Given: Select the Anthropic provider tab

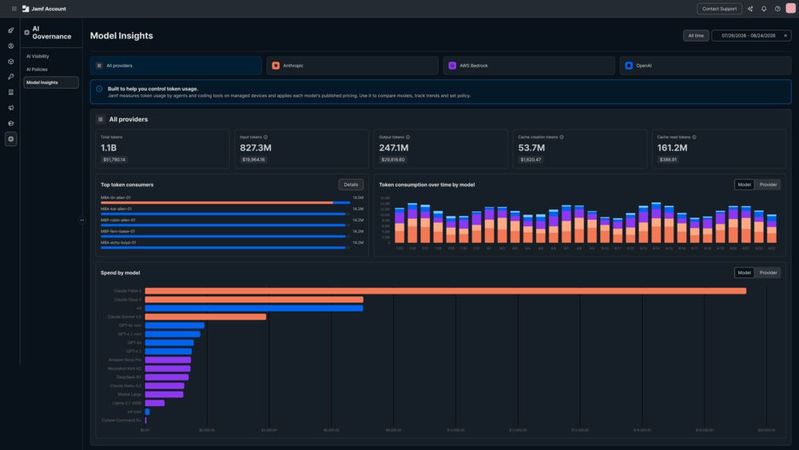Looking at the screenshot, I should click(x=352, y=66).
